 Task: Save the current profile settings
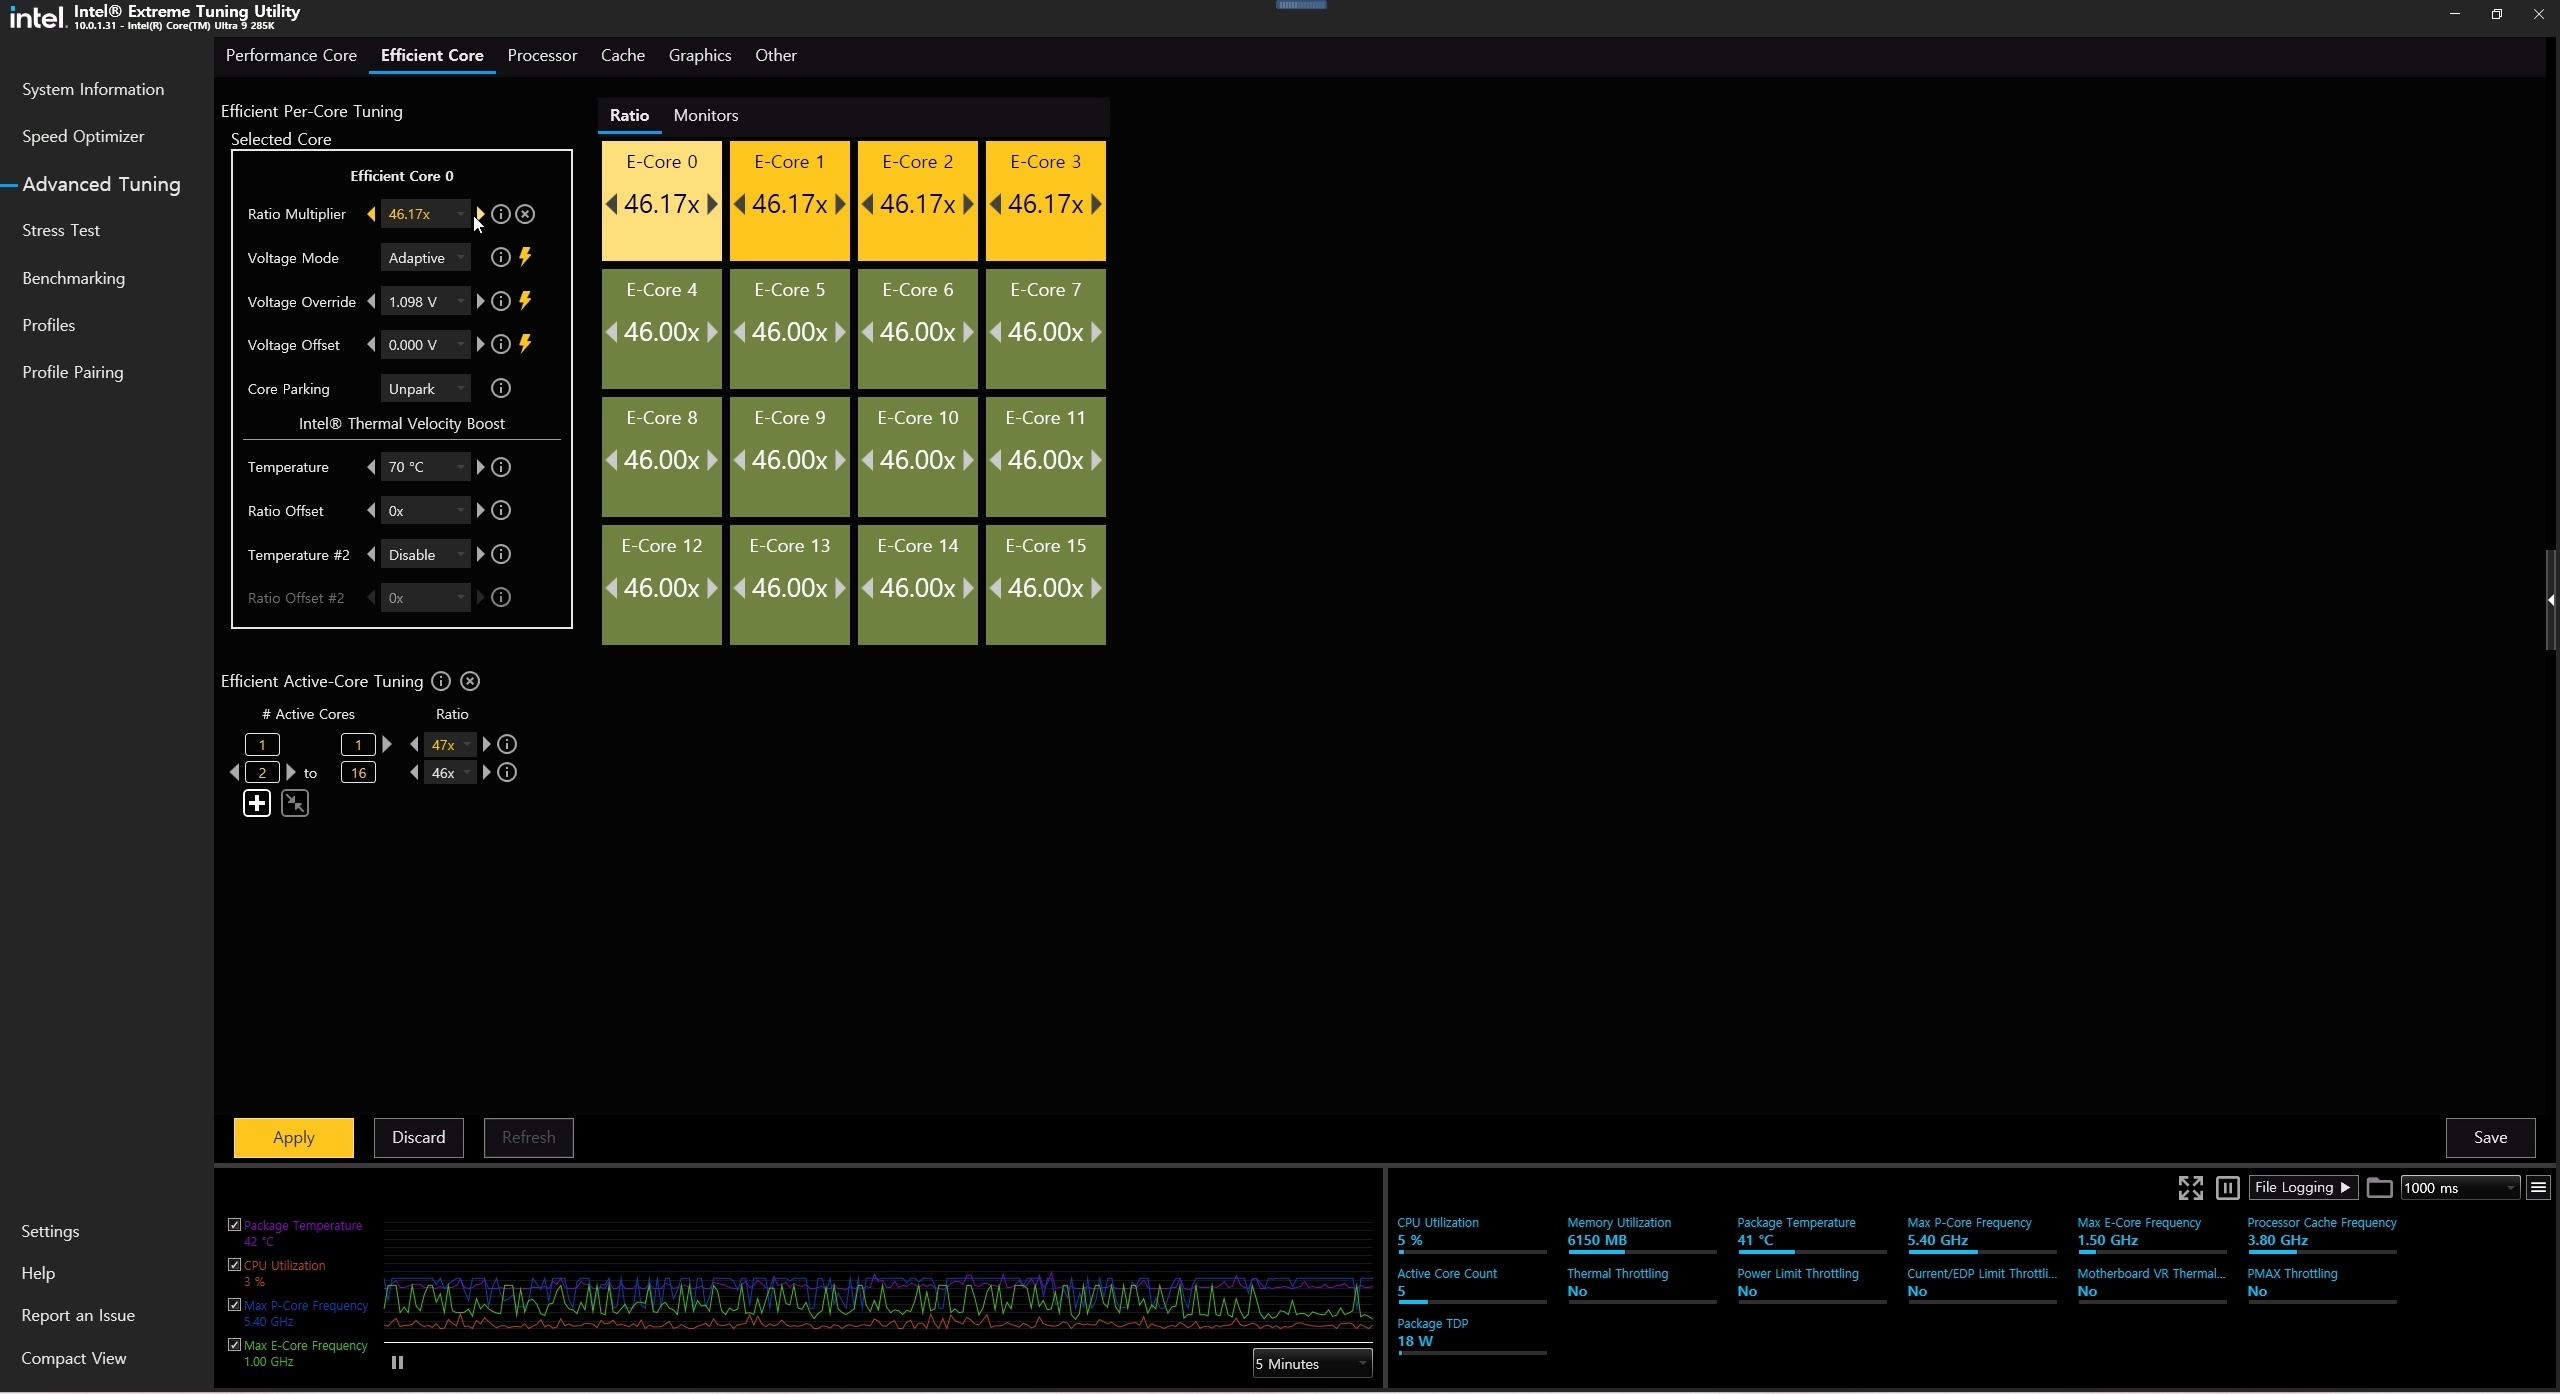[x=2490, y=1137]
